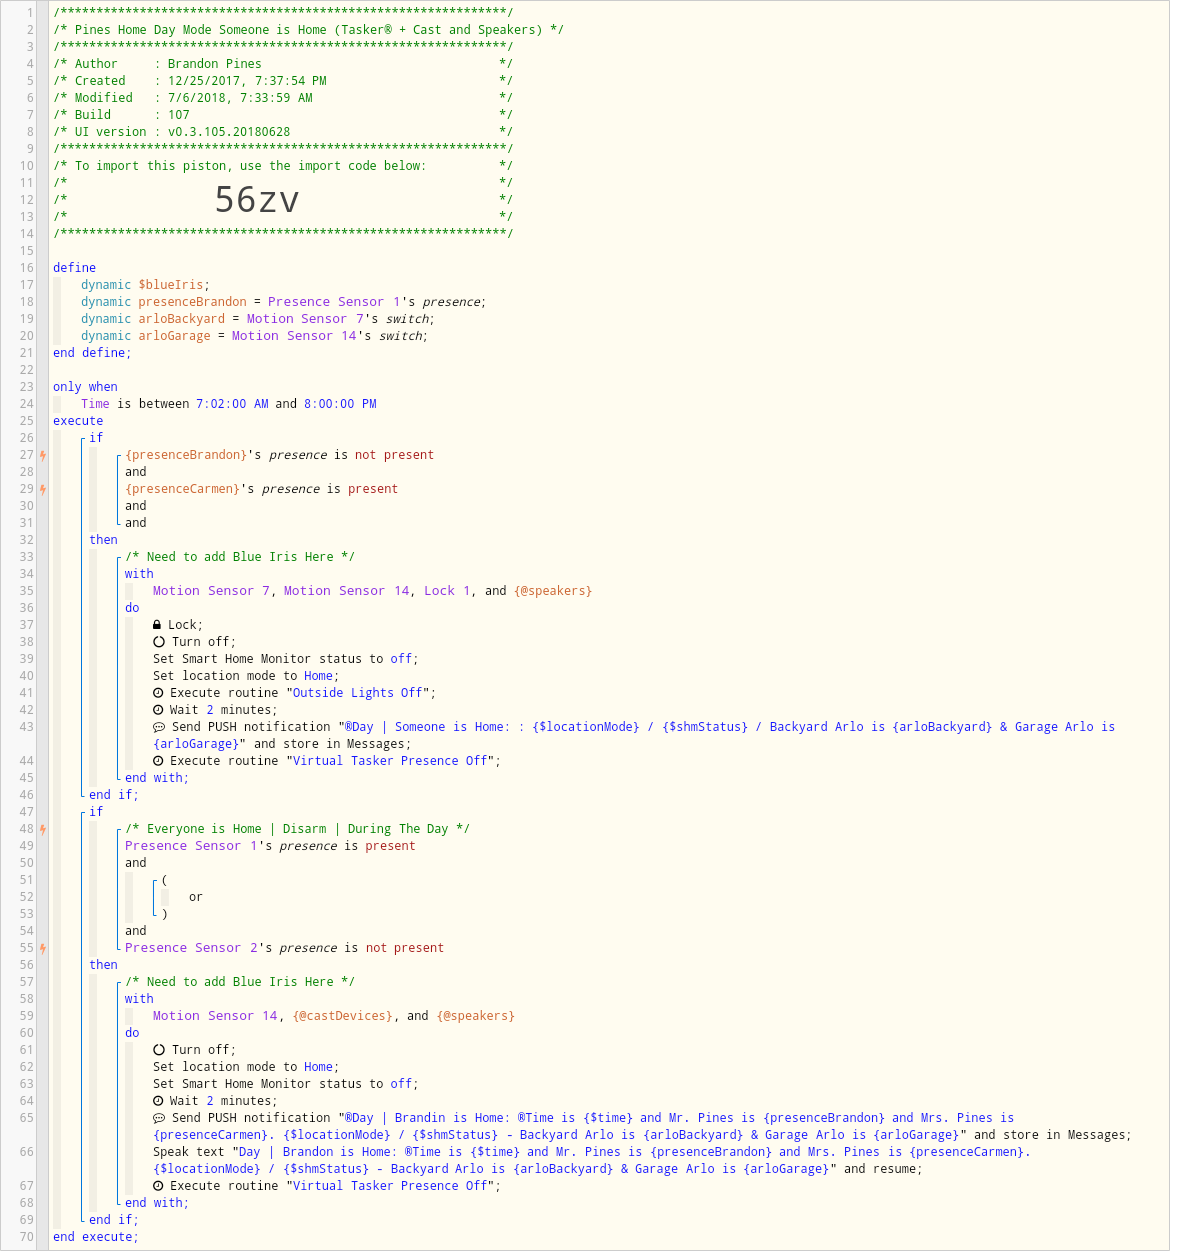Screen dimensions: 1178x1259
Task: Click clock icon beside Outside Lights Off routine
Action: [x=158, y=693]
